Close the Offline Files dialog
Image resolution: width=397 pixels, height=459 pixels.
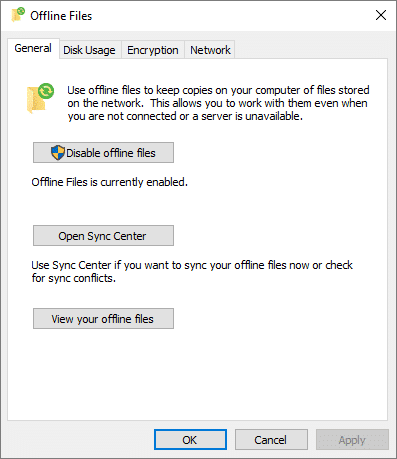click(381, 15)
